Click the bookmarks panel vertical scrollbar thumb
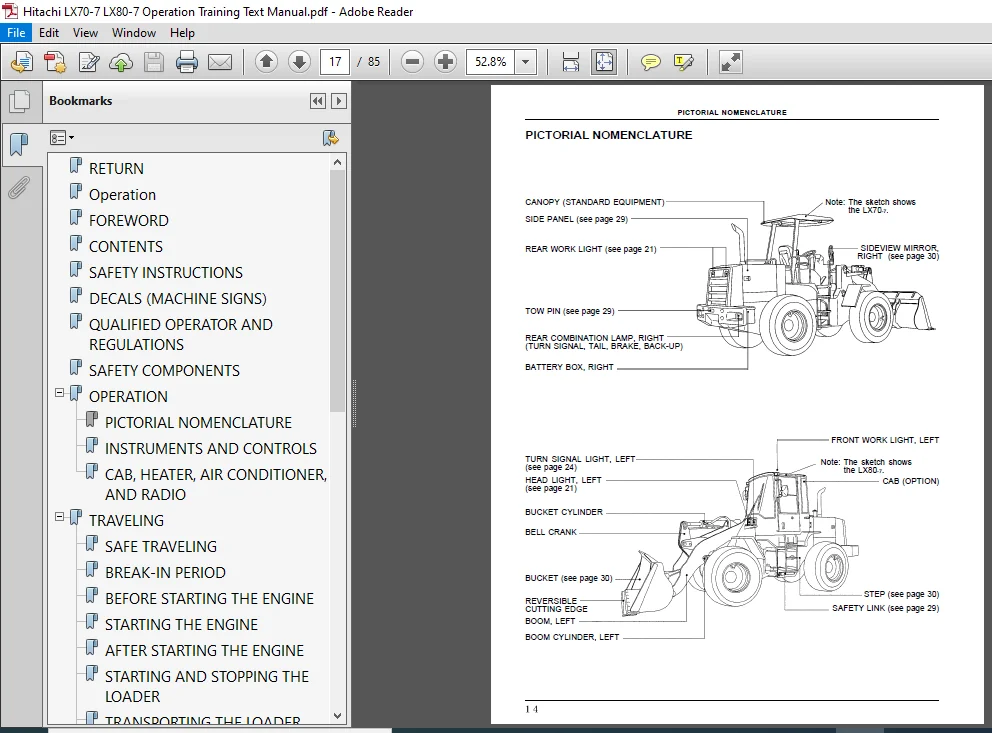992x733 pixels. [x=338, y=291]
